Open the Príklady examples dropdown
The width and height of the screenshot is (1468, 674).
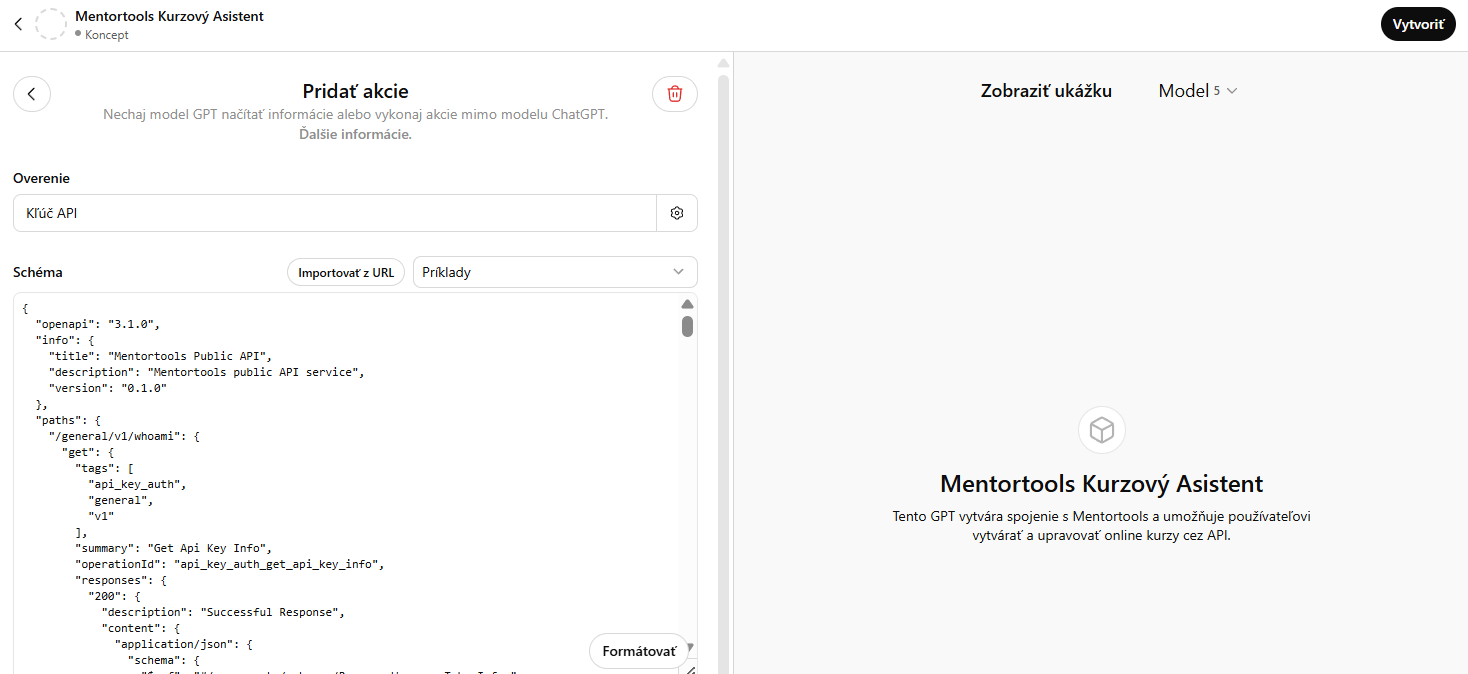click(555, 272)
